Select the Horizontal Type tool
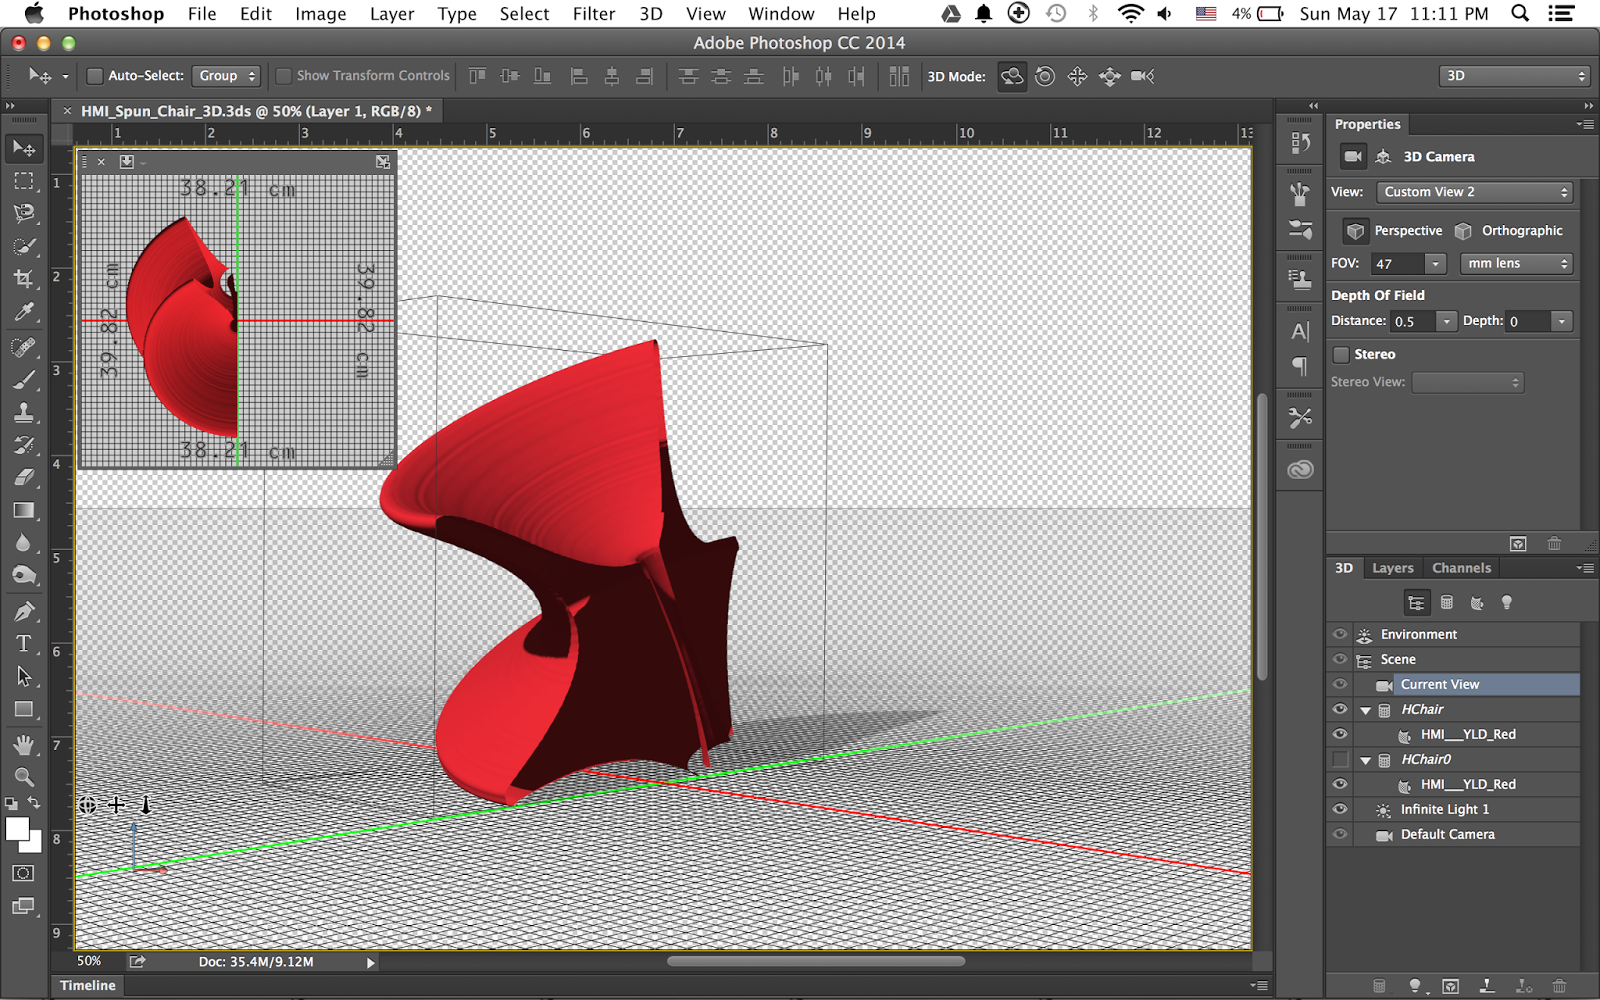1600x1000 pixels. [x=24, y=643]
